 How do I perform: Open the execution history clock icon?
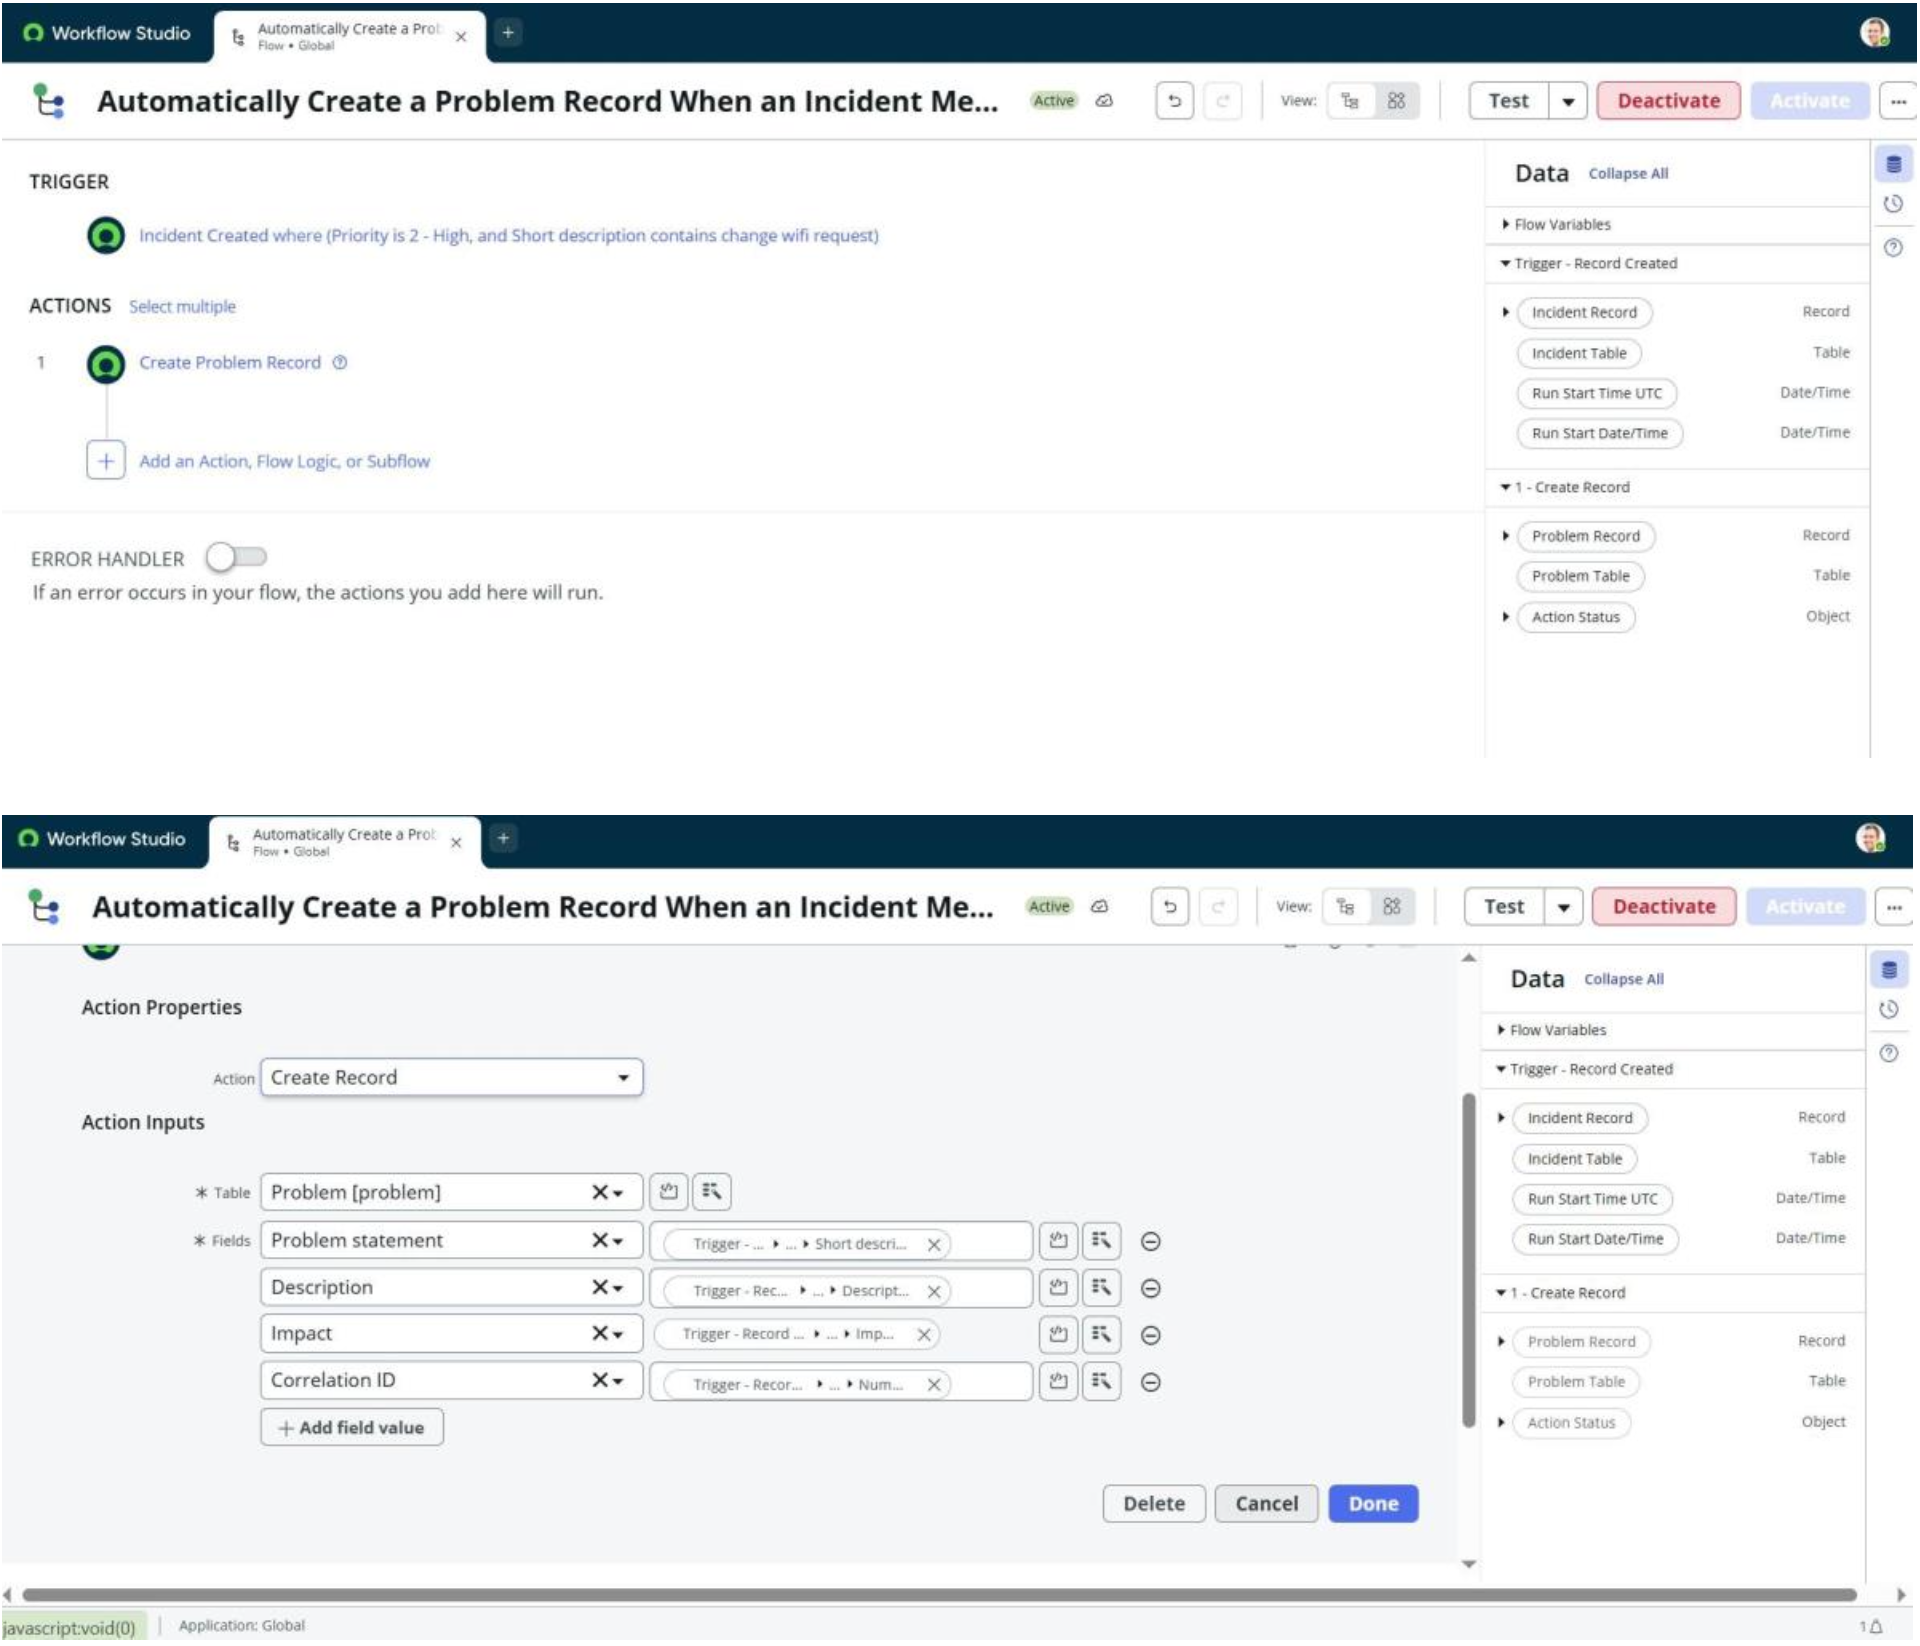coord(1893,205)
